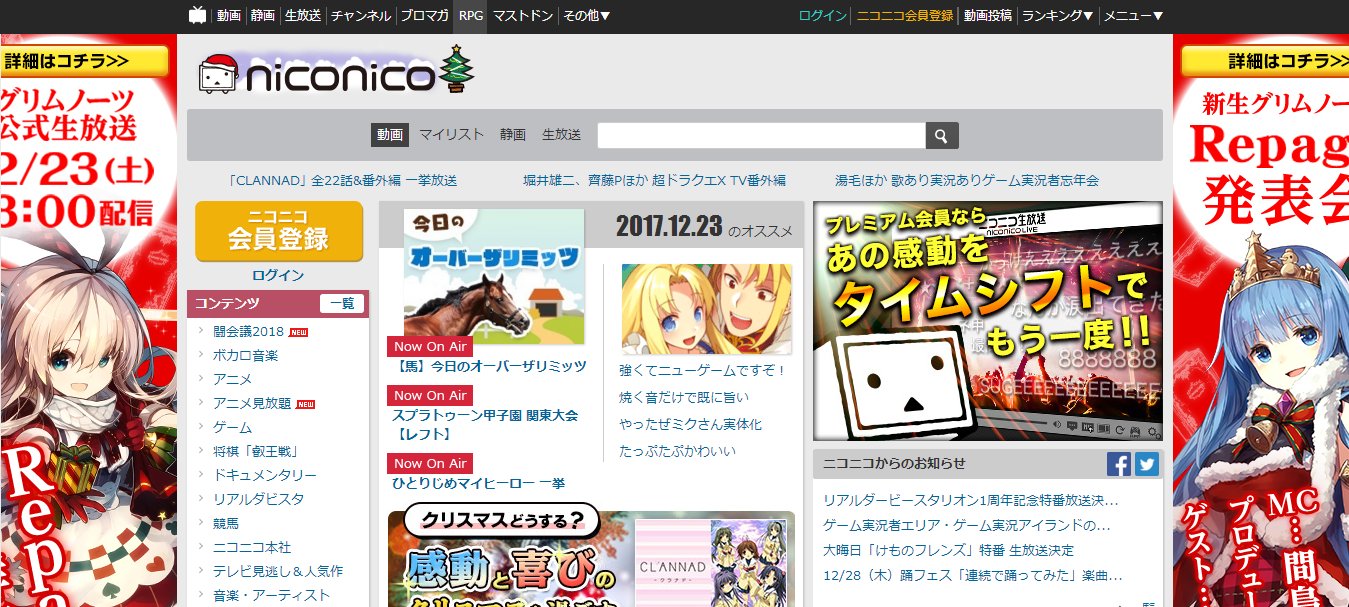Click 動画投稿 in the top bar
Viewport: 1349px width, 607px height.
click(x=988, y=15)
